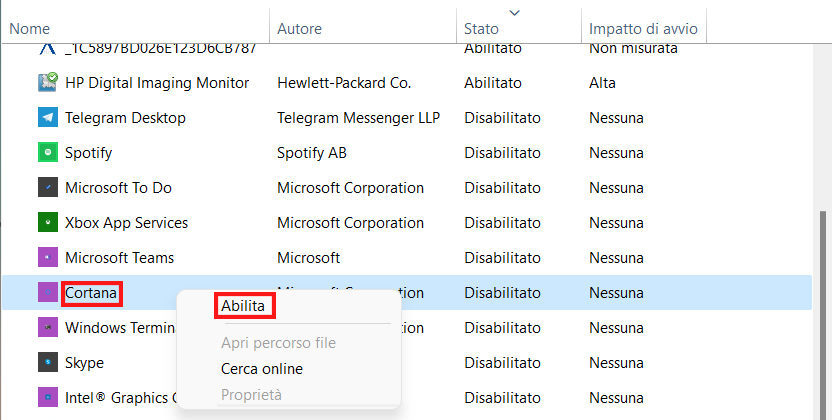Click the Intel Graphics icon

point(48,398)
